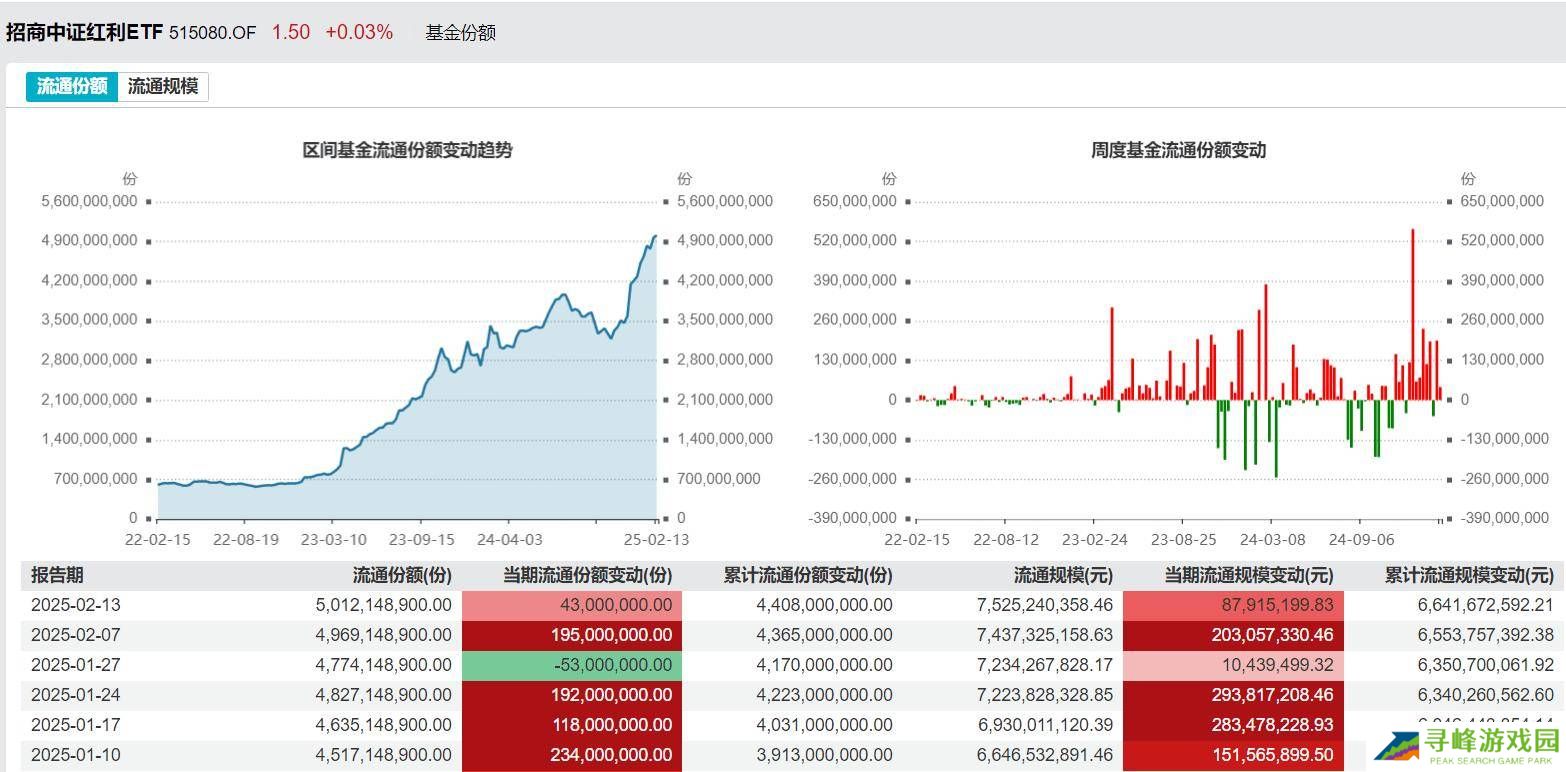Click the 6,641,672,592.21 cumulative scale cell
Screen dimensions: 1566x772
[x=1486, y=605]
